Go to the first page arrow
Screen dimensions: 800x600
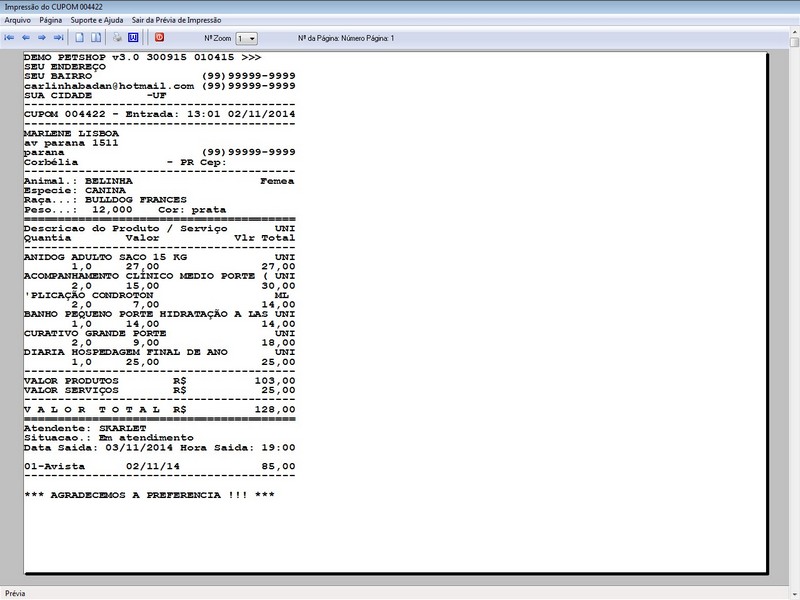pos(9,38)
